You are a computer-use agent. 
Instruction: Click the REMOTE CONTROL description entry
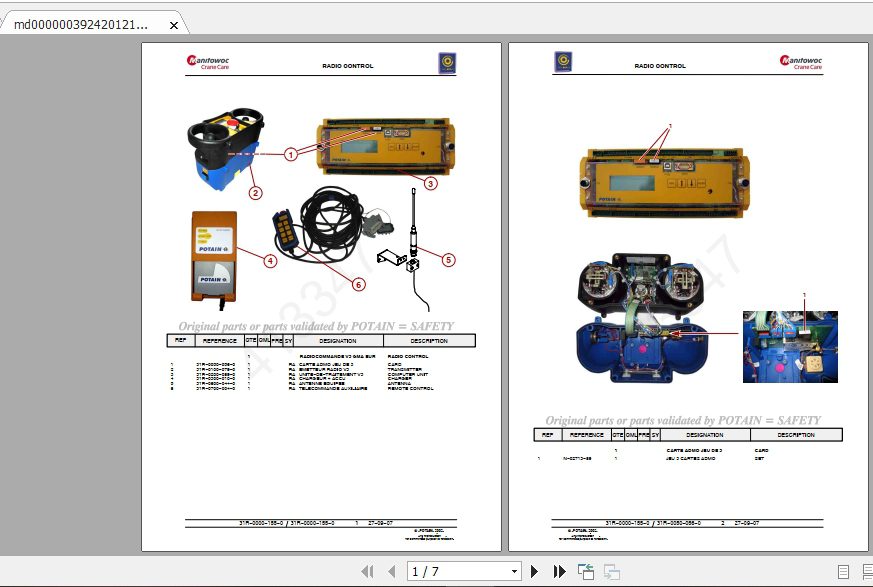point(410,389)
